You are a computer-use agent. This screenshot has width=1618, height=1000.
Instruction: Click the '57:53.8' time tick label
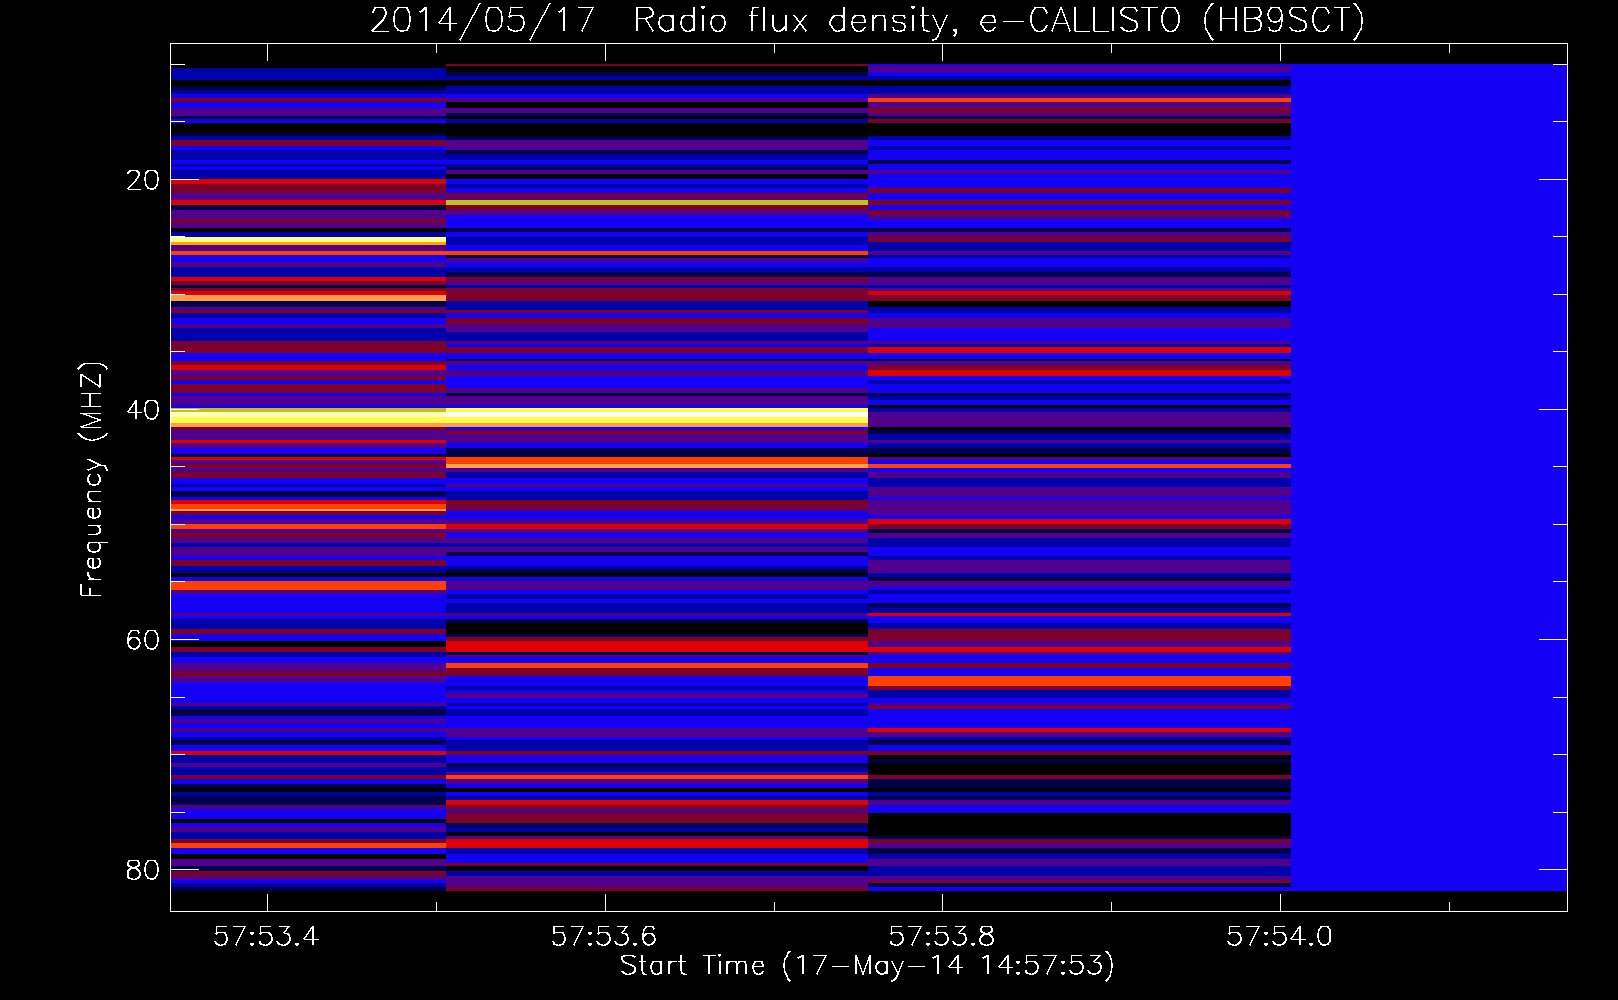point(942,936)
